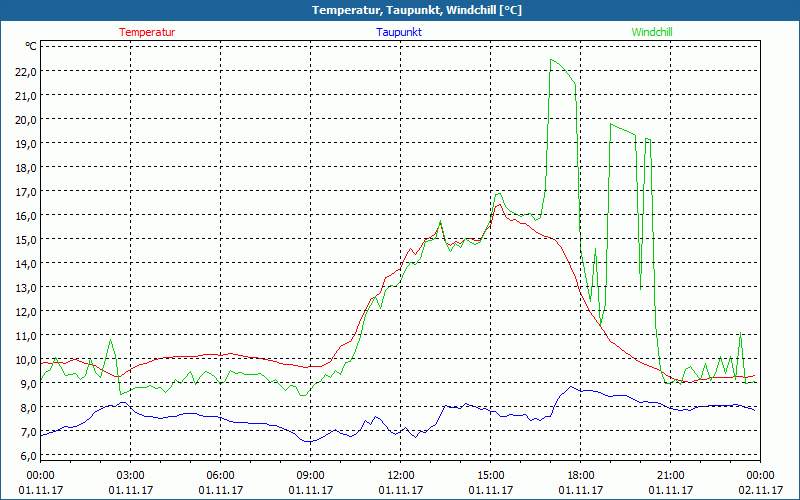This screenshot has height=500, width=800.
Task: Select the 18:00 time label
Action: point(580,475)
